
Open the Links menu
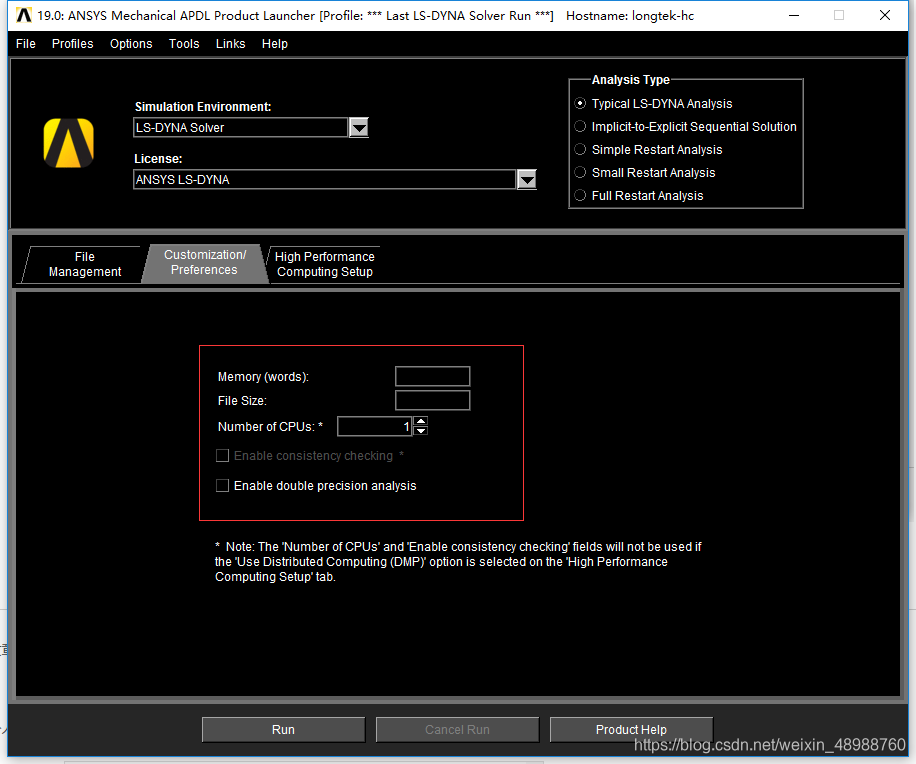(x=230, y=44)
